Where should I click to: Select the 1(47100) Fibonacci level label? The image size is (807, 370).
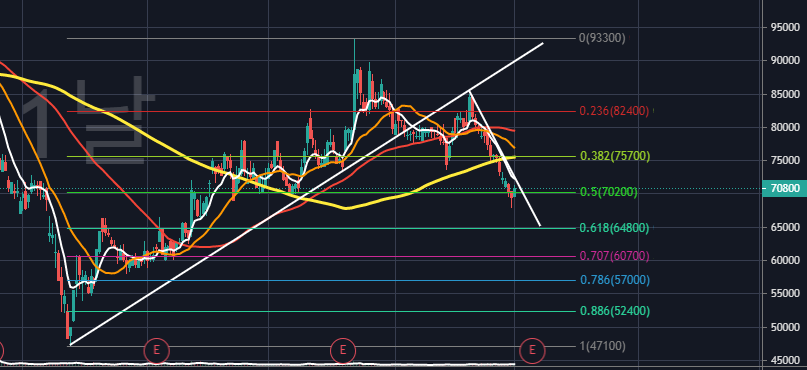click(x=603, y=347)
